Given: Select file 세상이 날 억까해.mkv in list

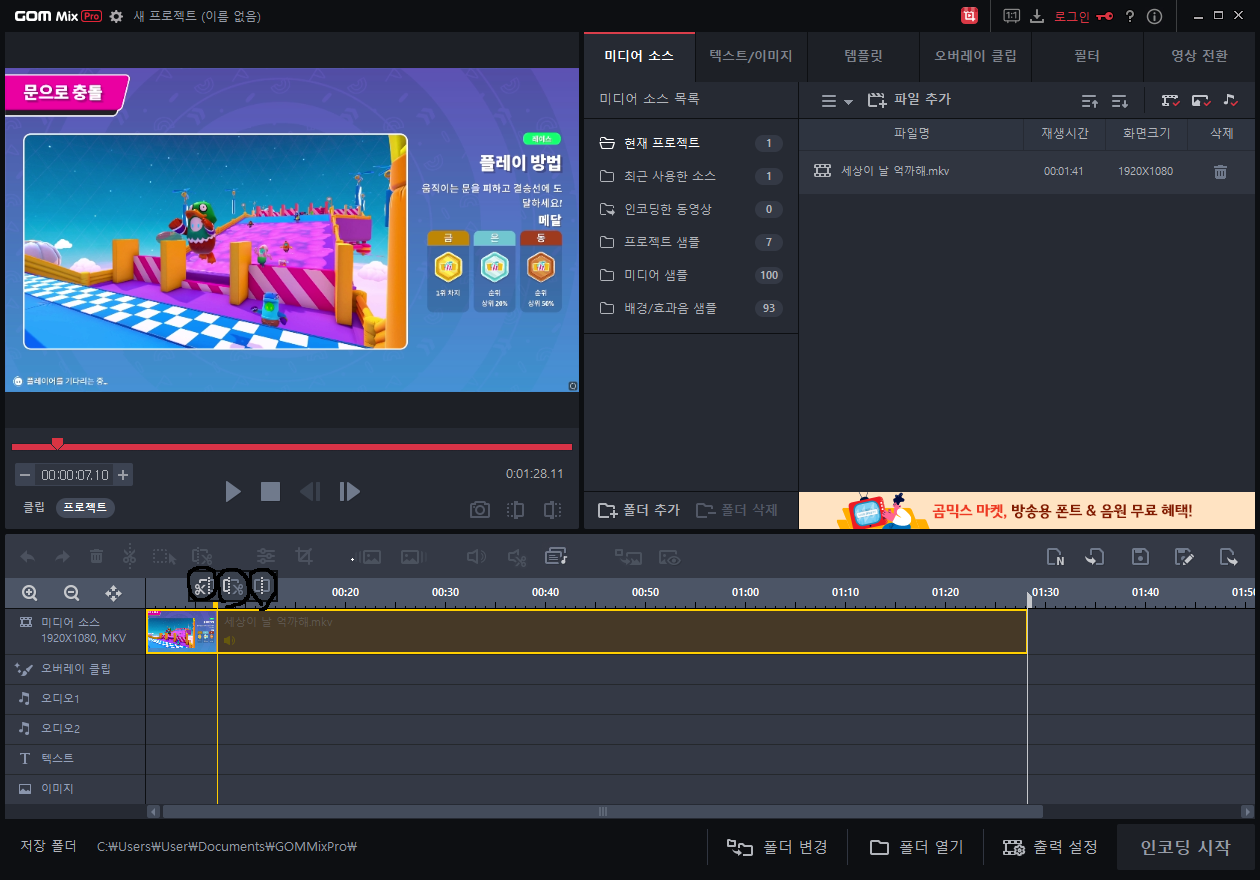Looking at the screenshot, I should pos(1027,172).
